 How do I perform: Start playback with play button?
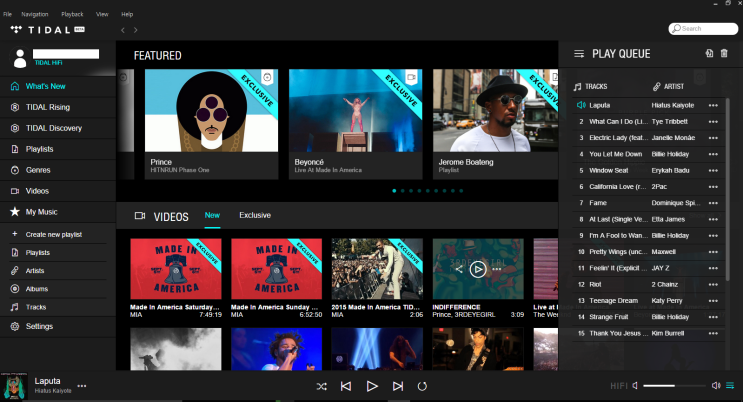pos(372,386)
